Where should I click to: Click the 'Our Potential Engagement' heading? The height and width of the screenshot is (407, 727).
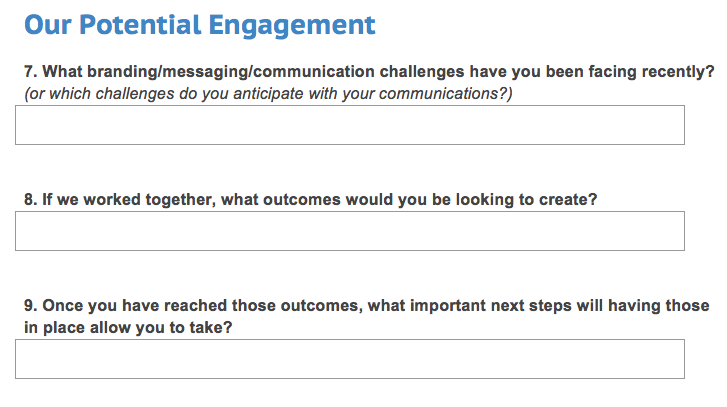point(199,24)
